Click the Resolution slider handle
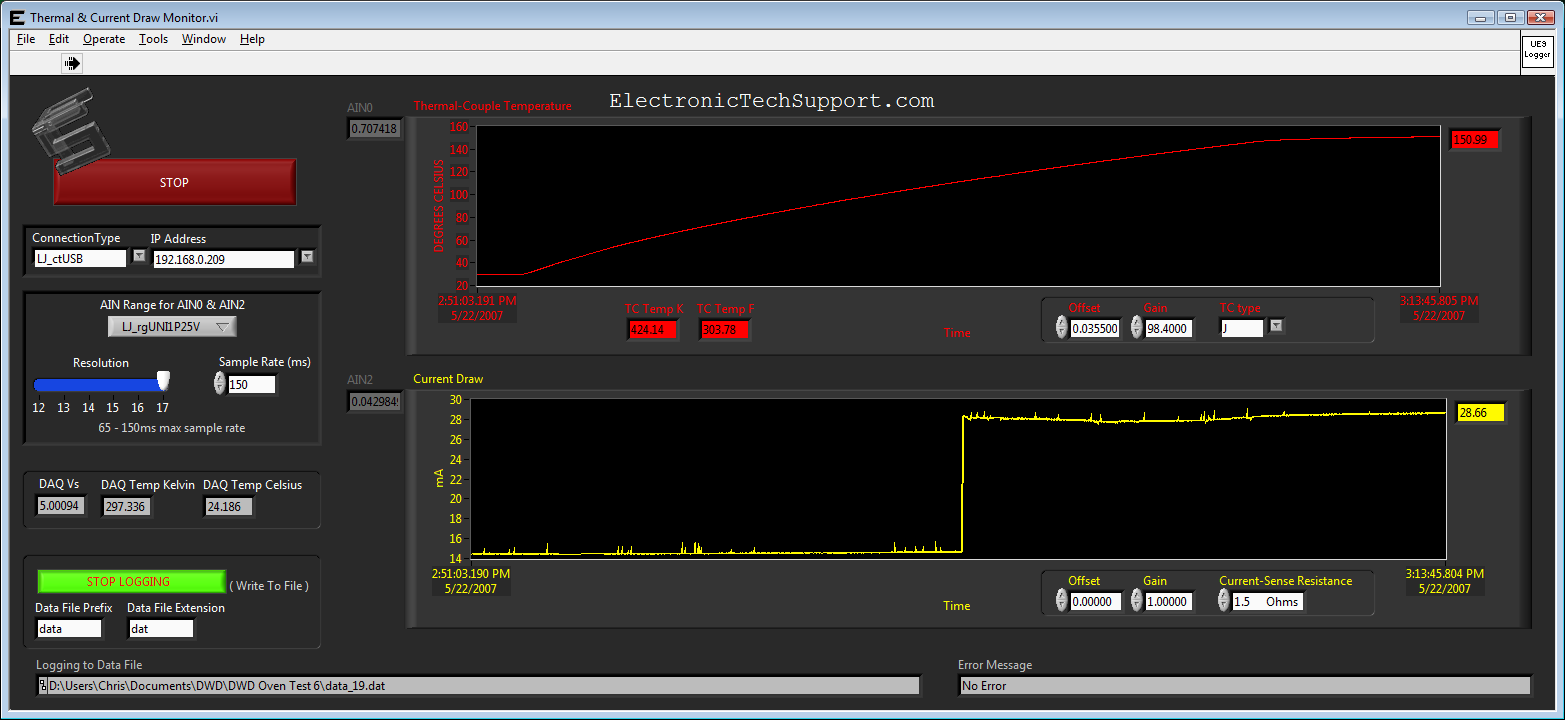The height and width of the screenshot is (720, 1565). [163, 381]
